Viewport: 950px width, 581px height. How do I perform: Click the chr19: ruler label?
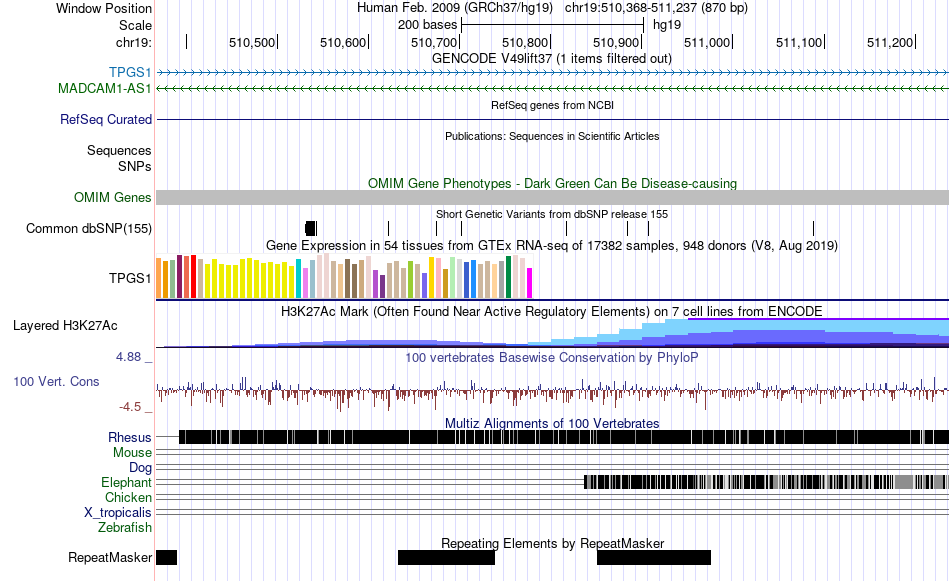click(134, 42)
